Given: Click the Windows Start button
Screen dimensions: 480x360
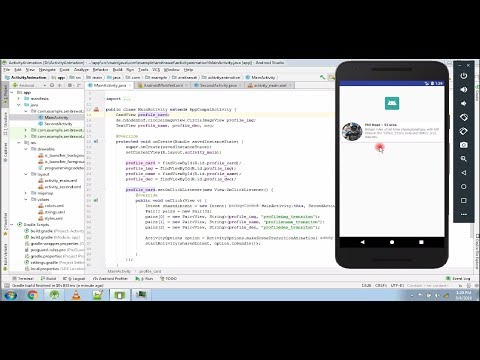Looking at the screenshot, I should (x=11, y=295).
